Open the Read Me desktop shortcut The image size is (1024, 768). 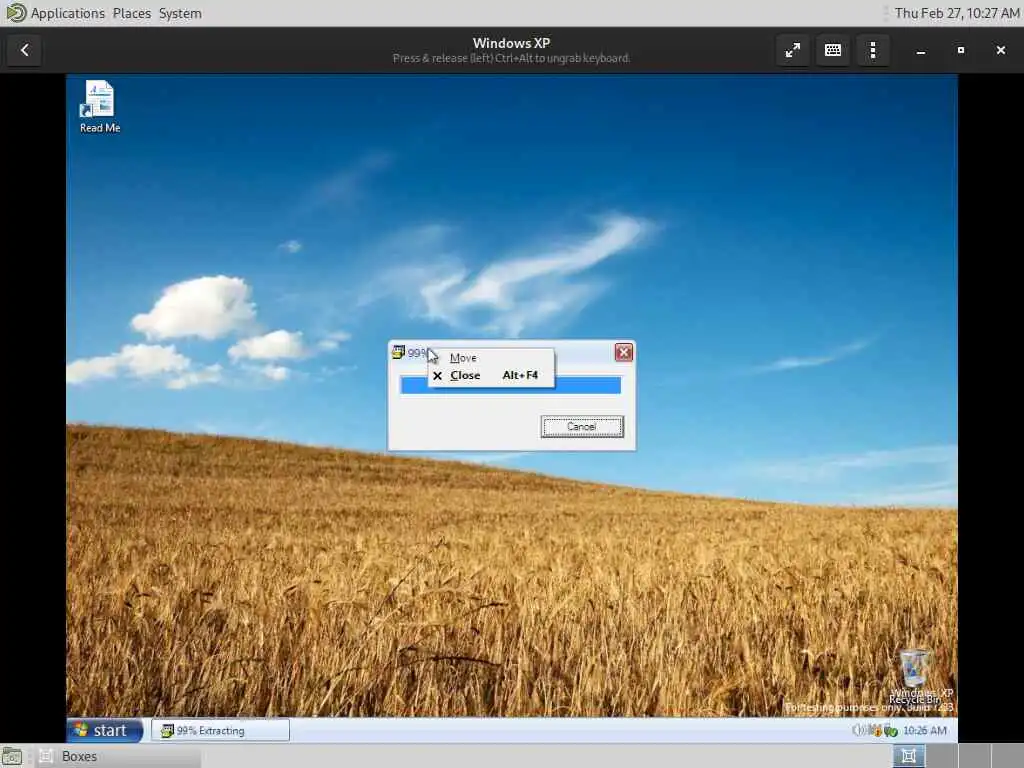[x=99, y=107]
